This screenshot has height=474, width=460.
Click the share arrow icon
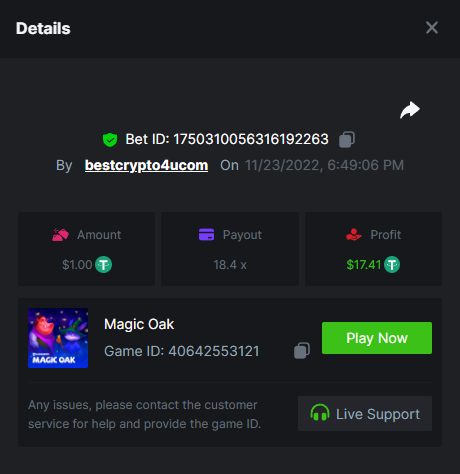410,110
